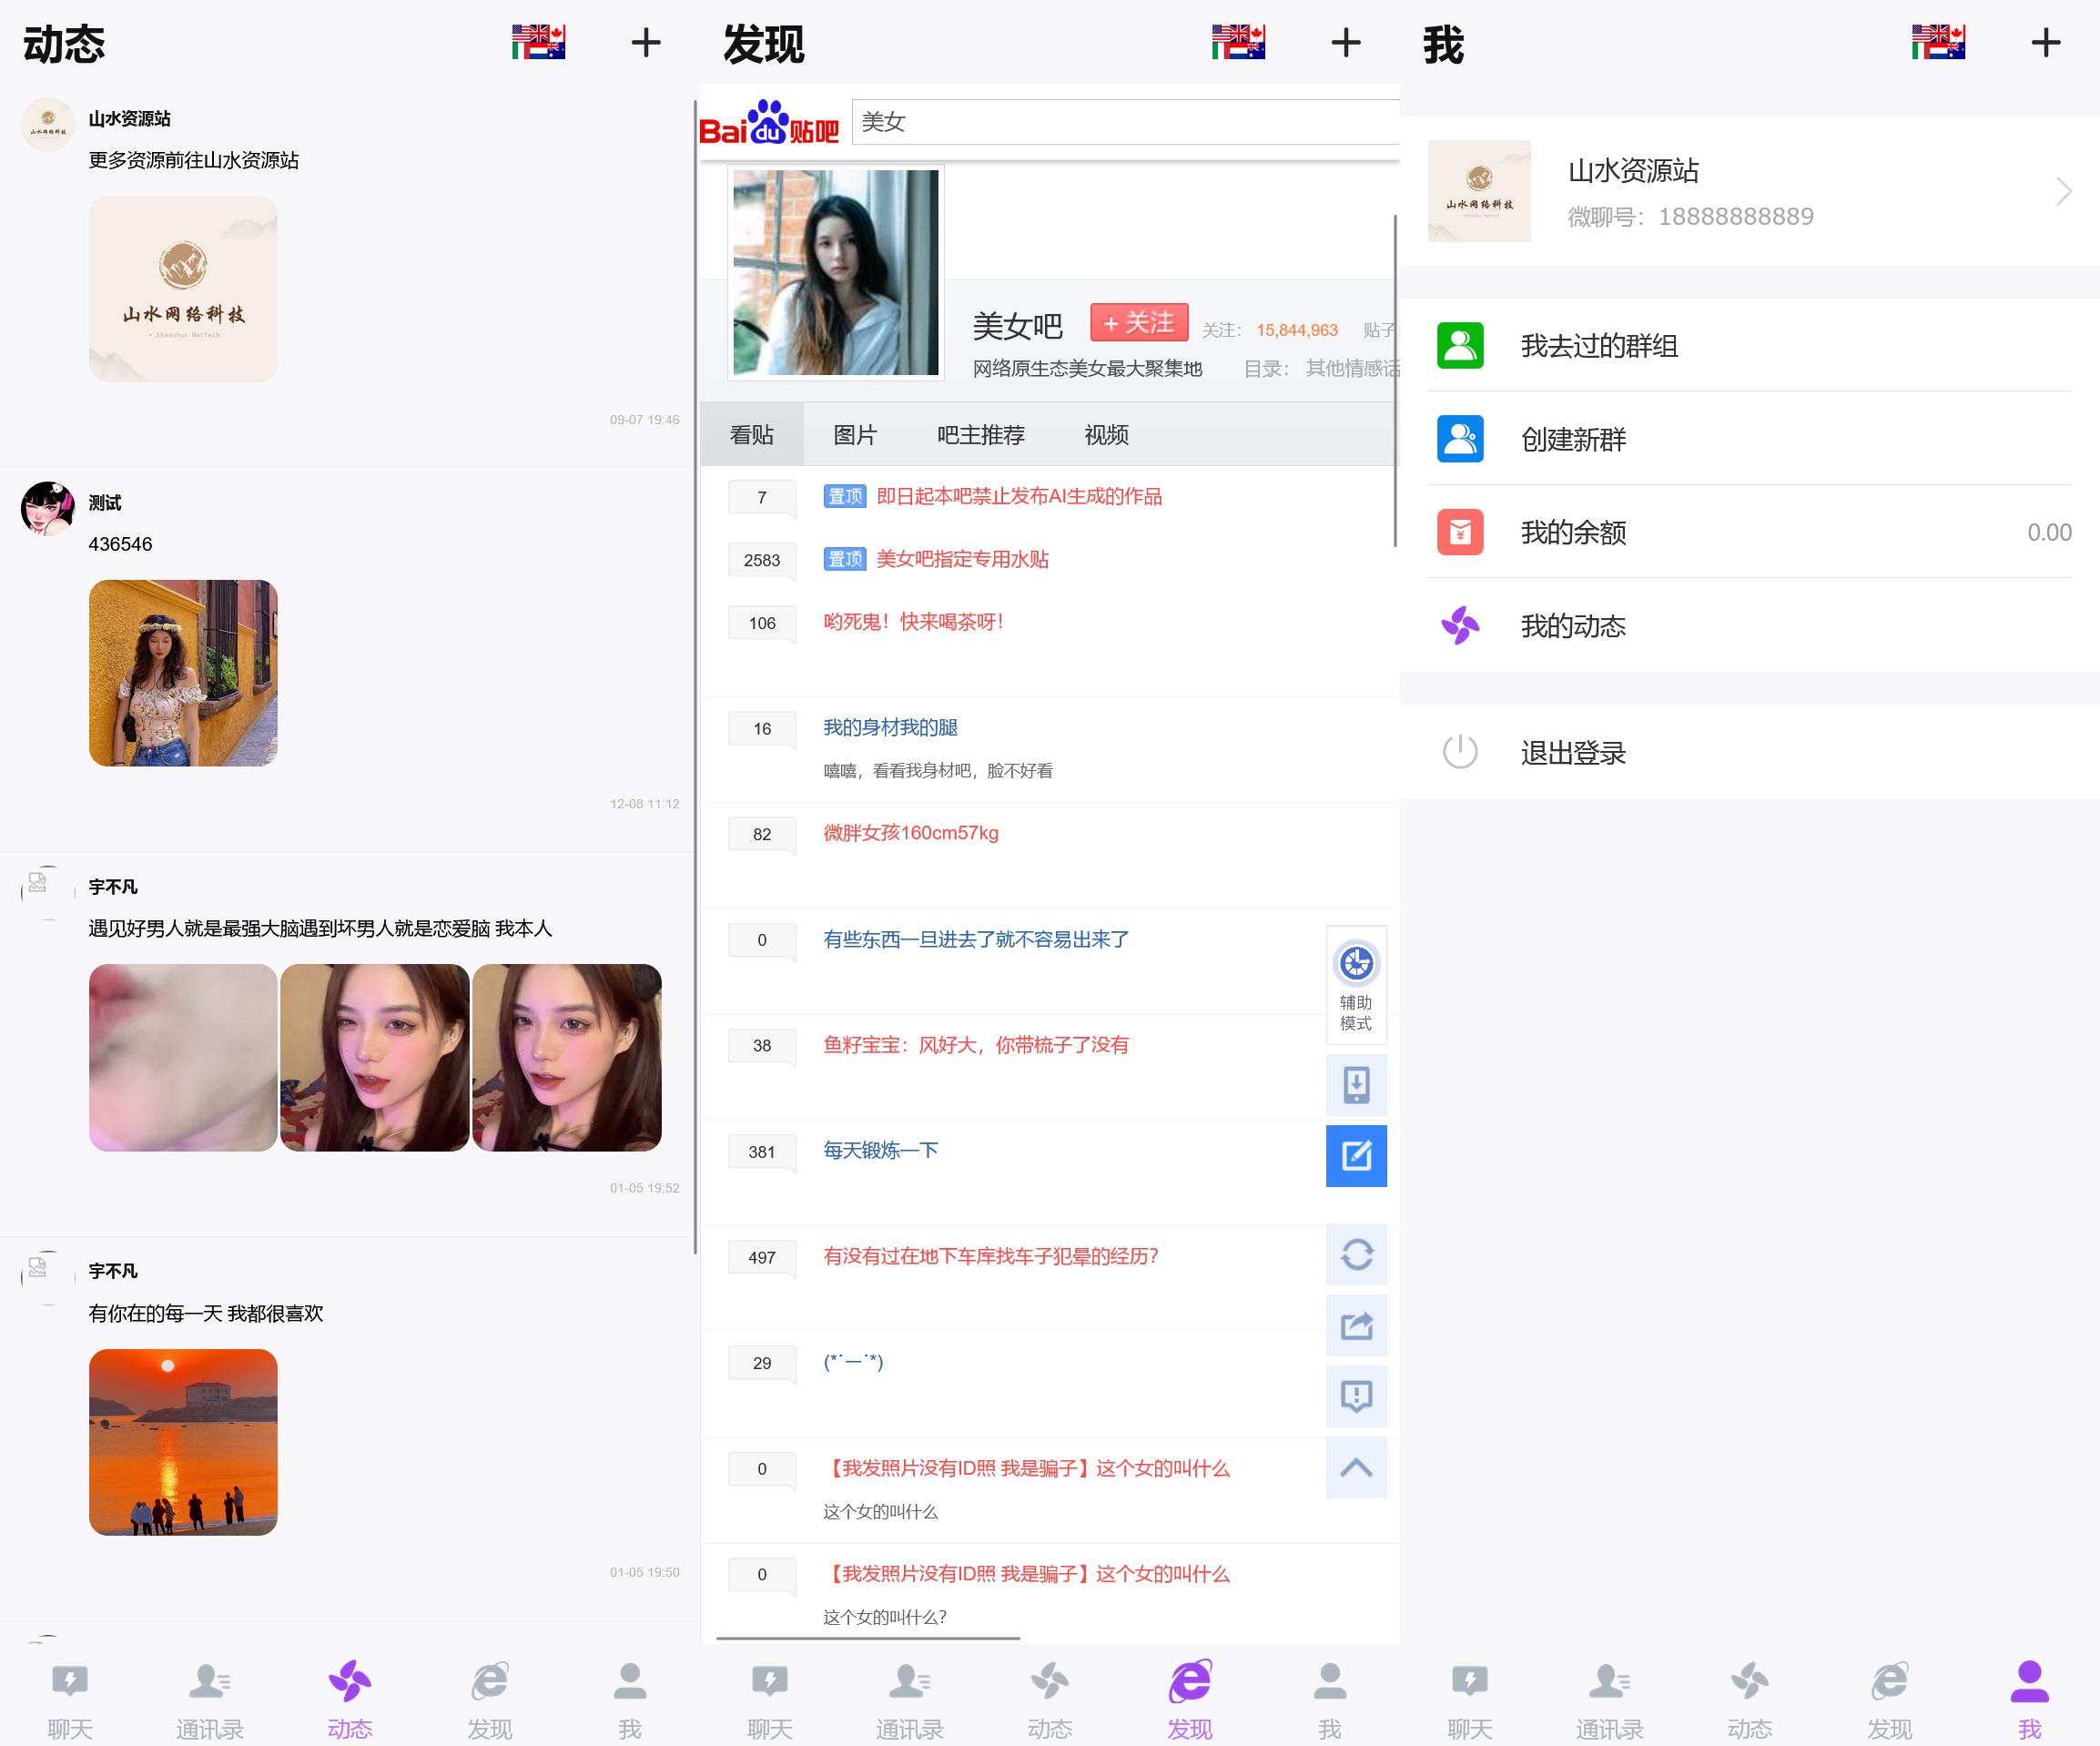2100x1746 pixels.
Task: Click the feedback exclamation icon
Action: tap(1356, 1396)
